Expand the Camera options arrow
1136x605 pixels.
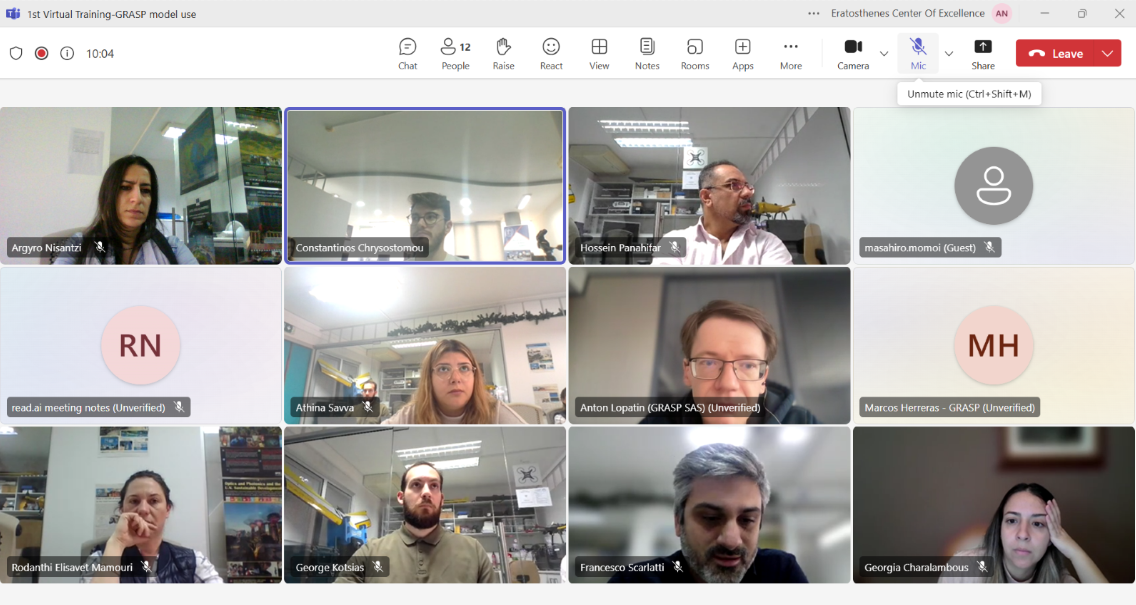point(884,53)
